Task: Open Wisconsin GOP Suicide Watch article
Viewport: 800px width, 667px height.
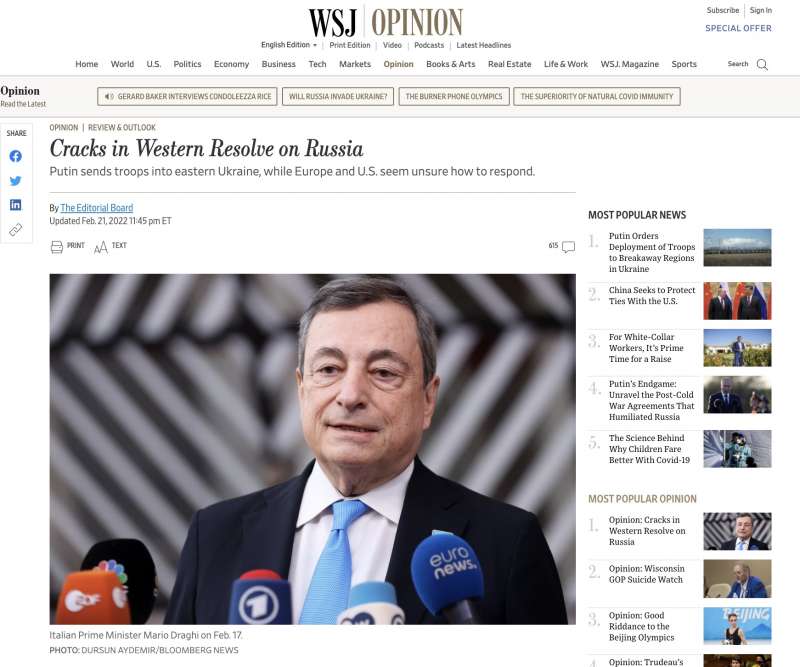Action: pos(646,574)
